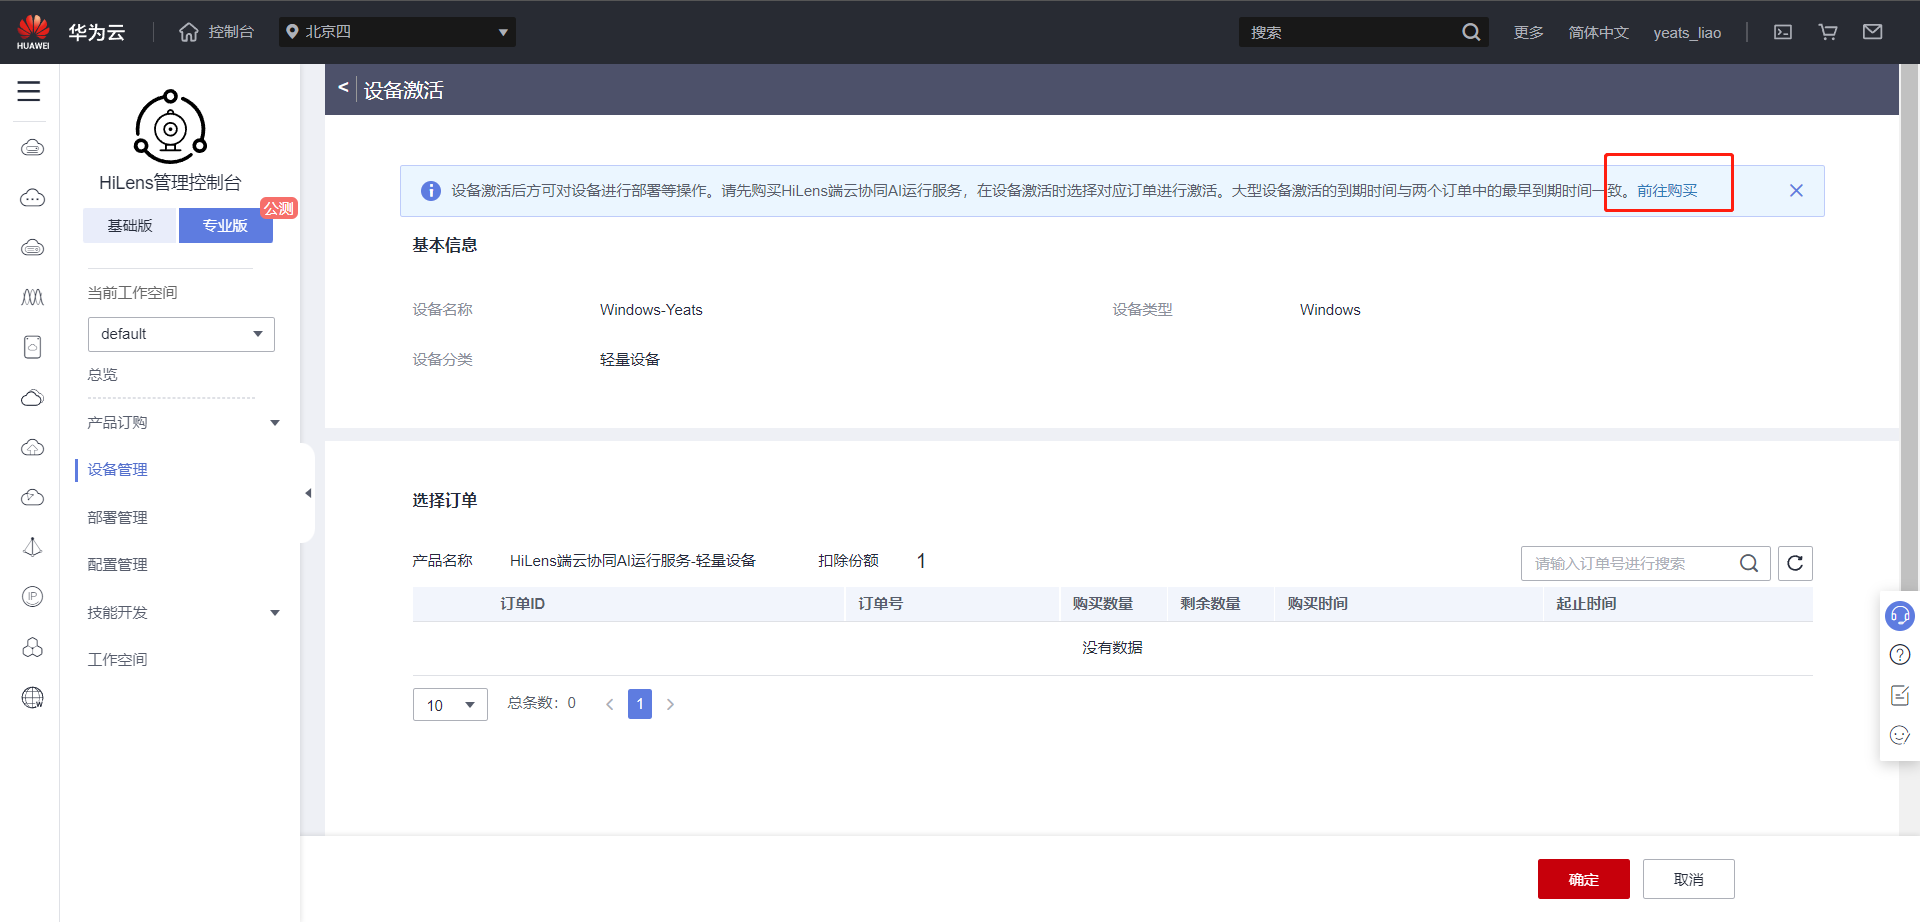Click the magnifier in the top search bar

point(1470,31)
